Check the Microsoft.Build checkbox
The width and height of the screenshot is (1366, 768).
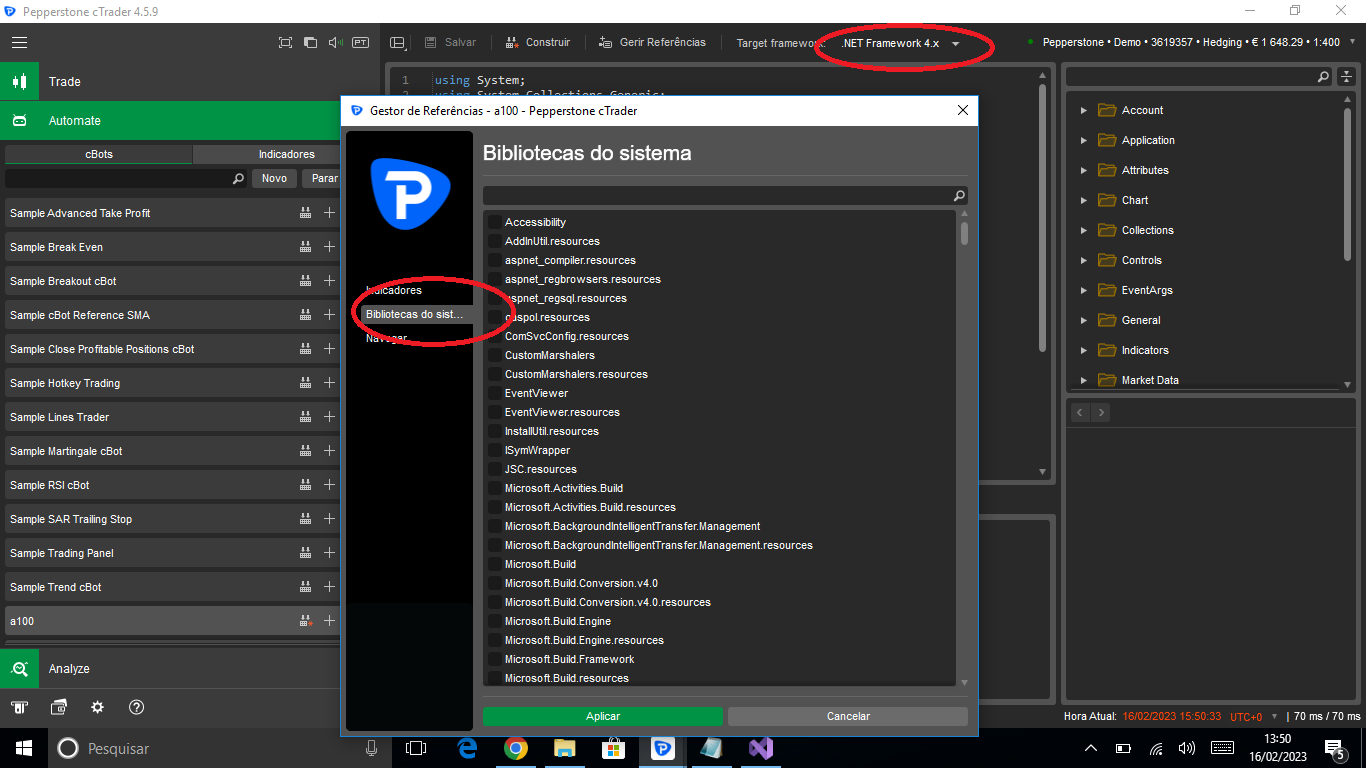[x=495, y=564]
